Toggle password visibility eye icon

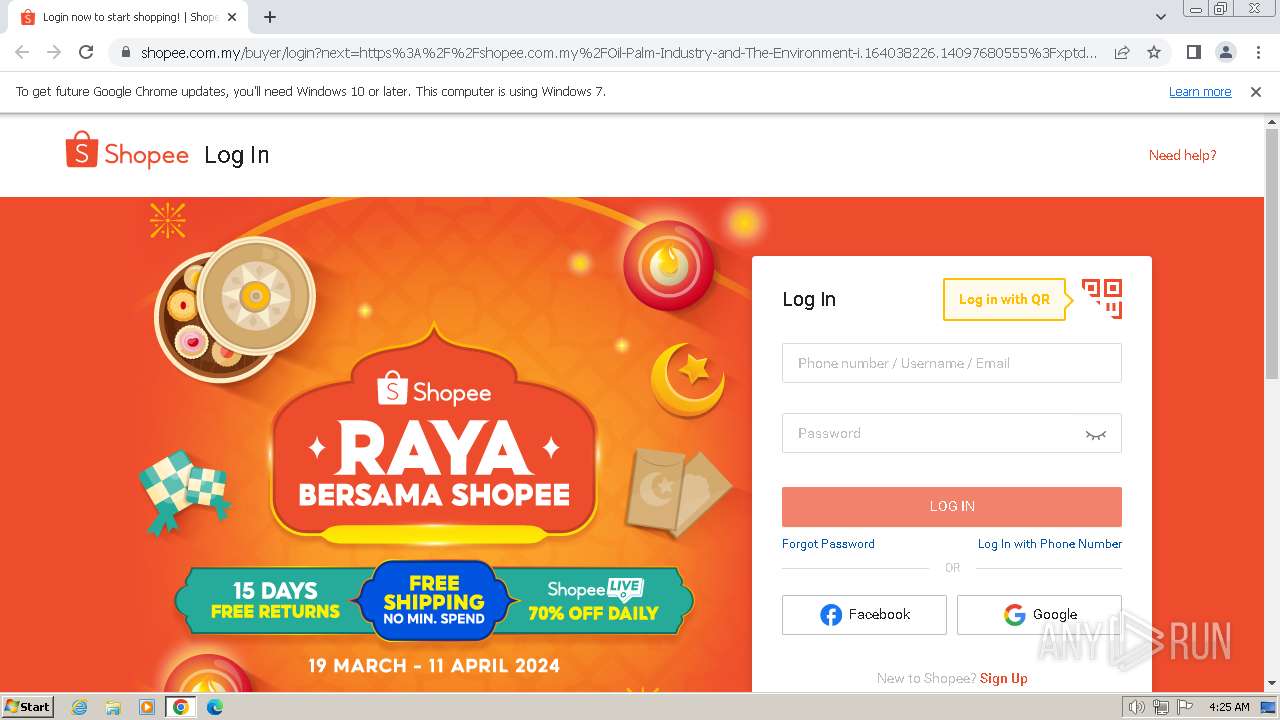1096,434
